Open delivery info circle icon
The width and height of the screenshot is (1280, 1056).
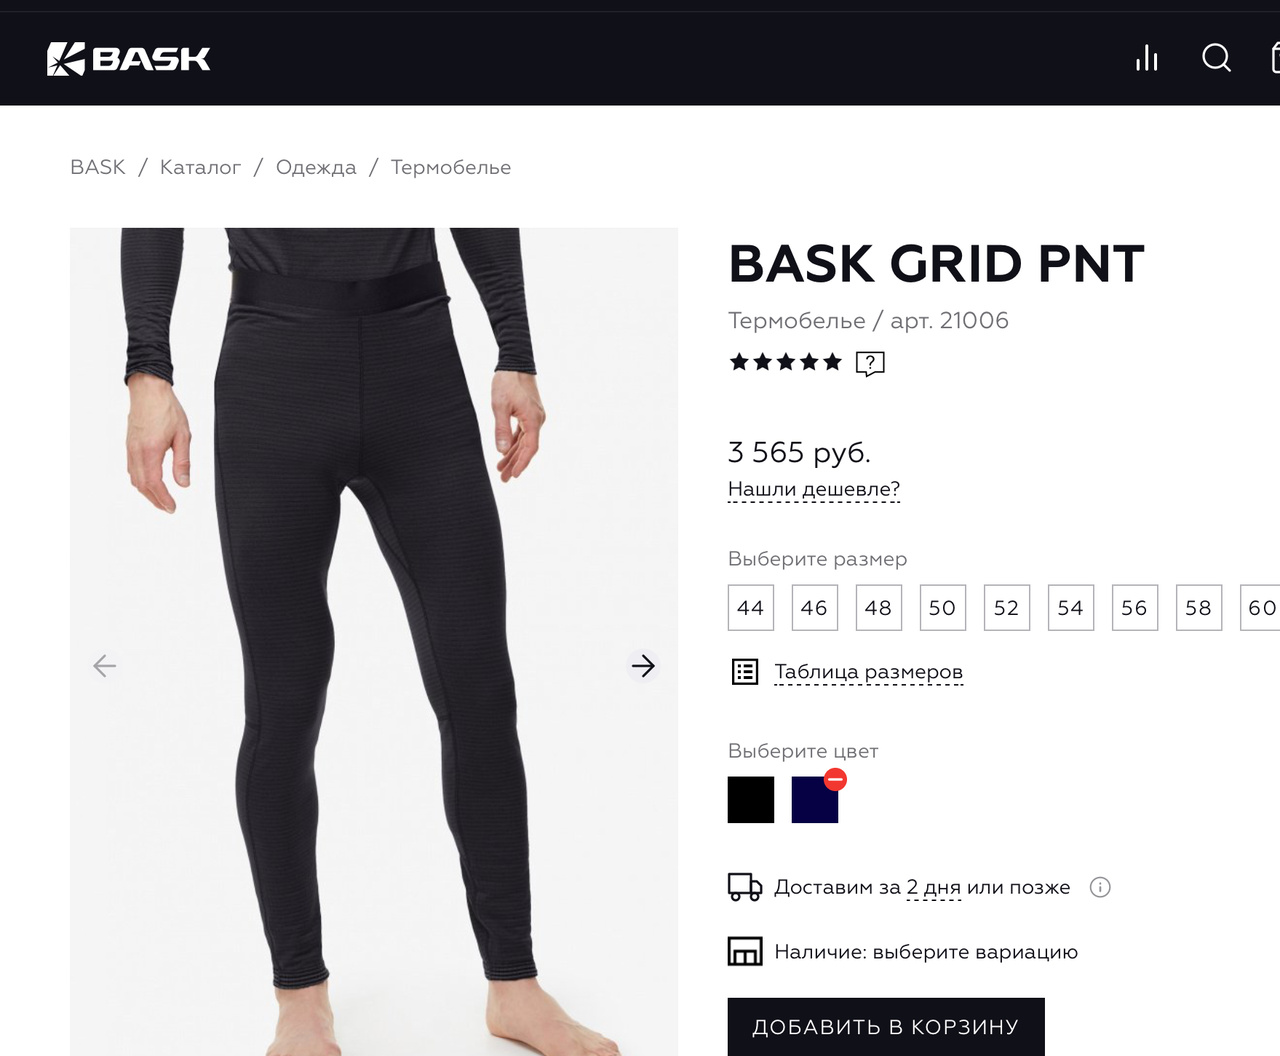coord(1100,887)
